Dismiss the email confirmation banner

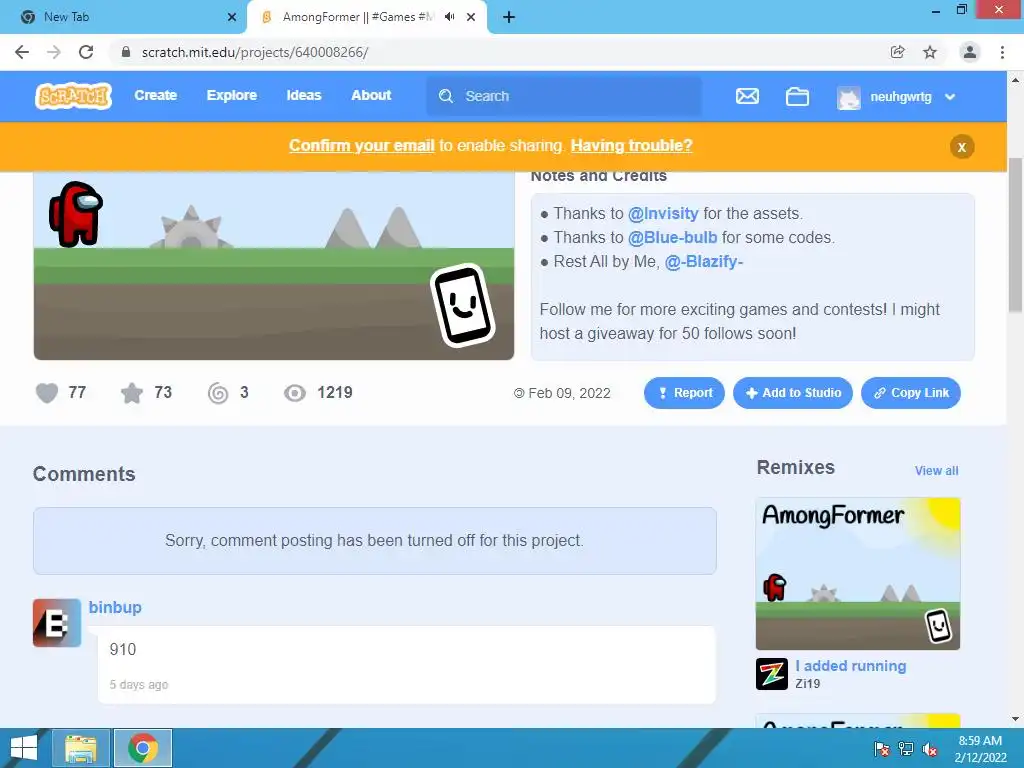pyautogui.click(x=961, y=147)
